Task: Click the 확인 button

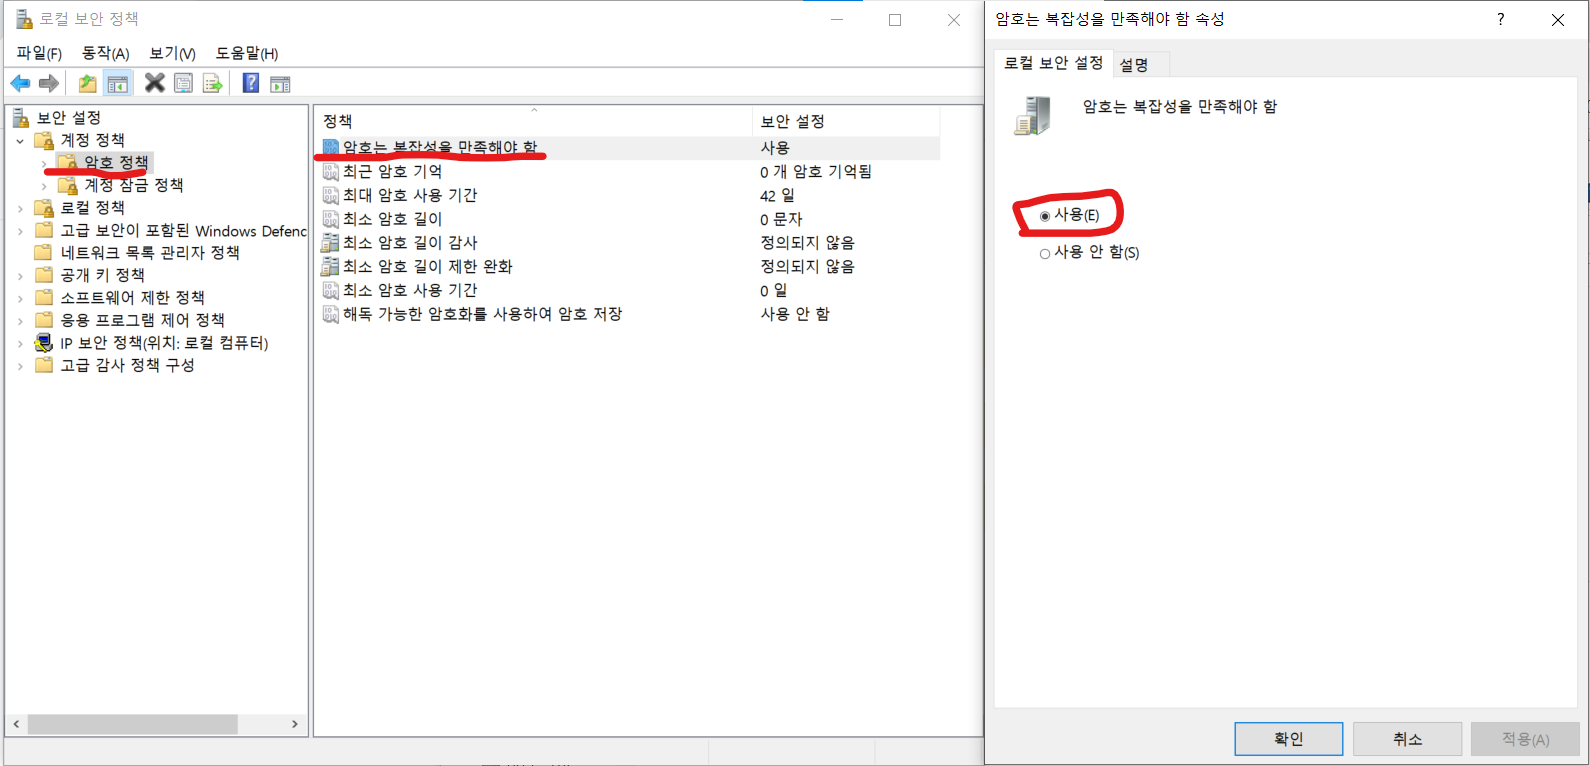Action: coord(1289,739)
